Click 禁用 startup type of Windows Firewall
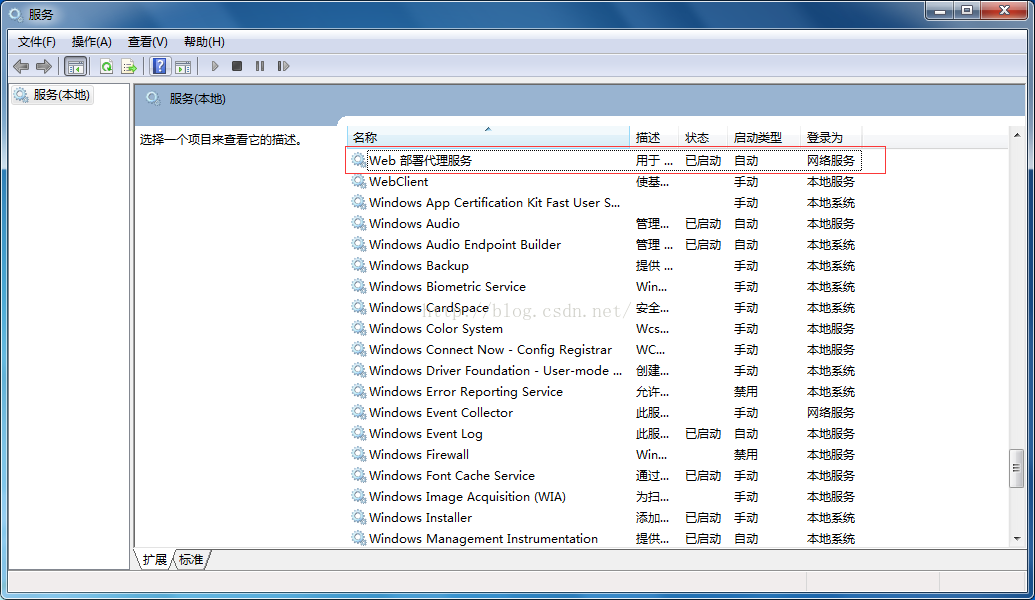 click(x=746, y=455)
